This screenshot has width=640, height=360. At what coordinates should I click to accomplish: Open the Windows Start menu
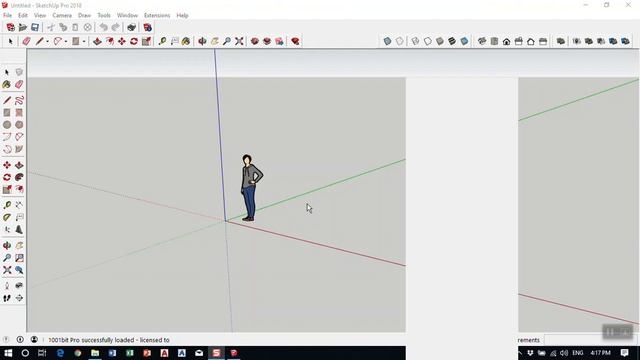click(8, 353)
